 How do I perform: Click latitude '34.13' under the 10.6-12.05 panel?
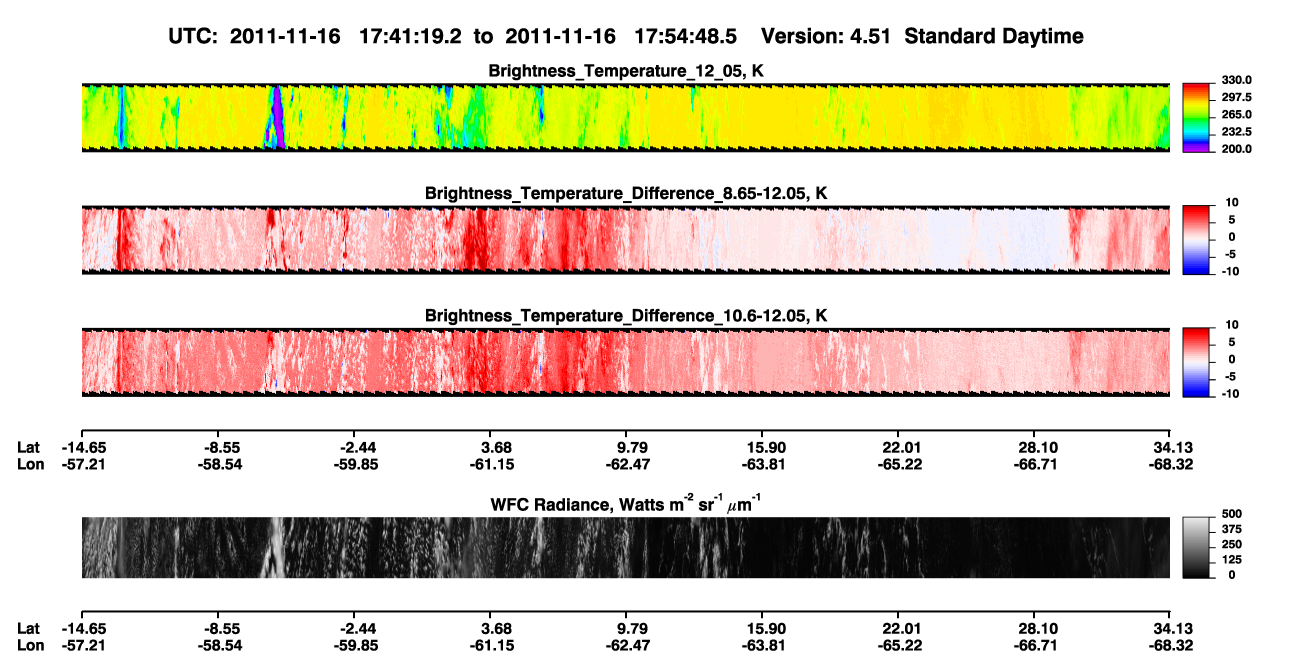point(1173,447)
